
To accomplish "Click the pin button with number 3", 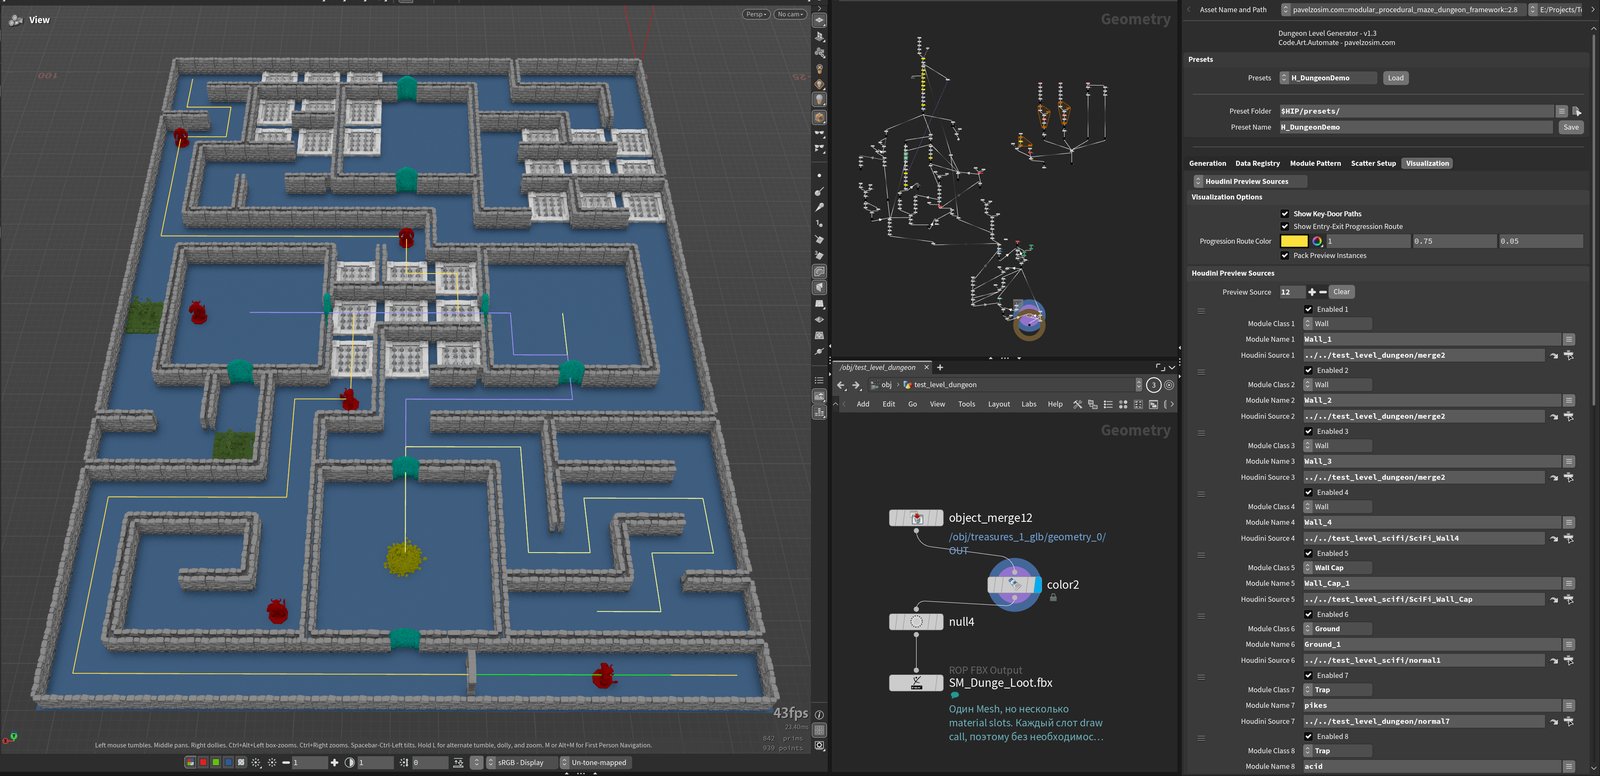I will tap(1153, 385).
